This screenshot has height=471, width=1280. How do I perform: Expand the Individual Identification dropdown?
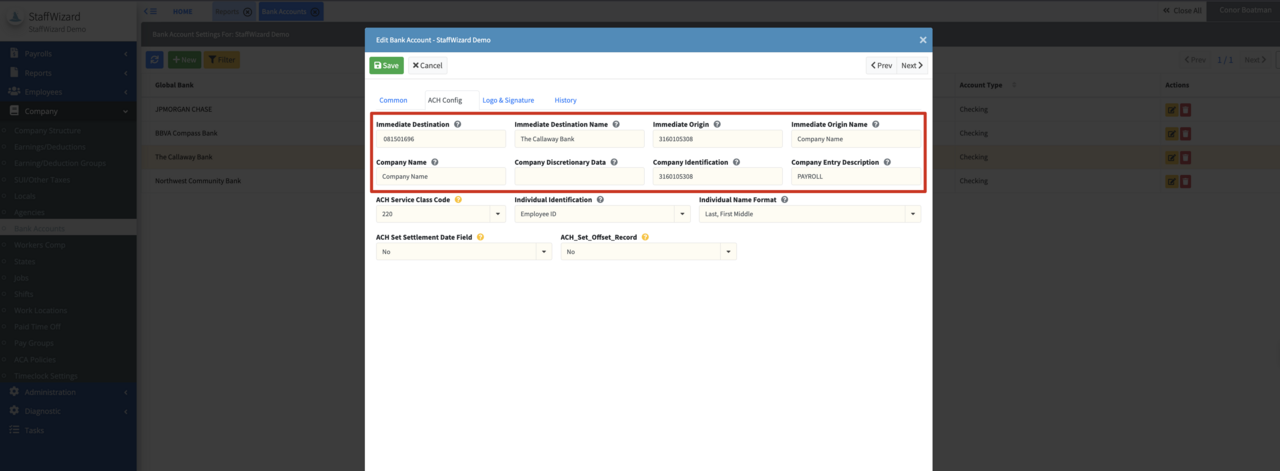(682, 214)
